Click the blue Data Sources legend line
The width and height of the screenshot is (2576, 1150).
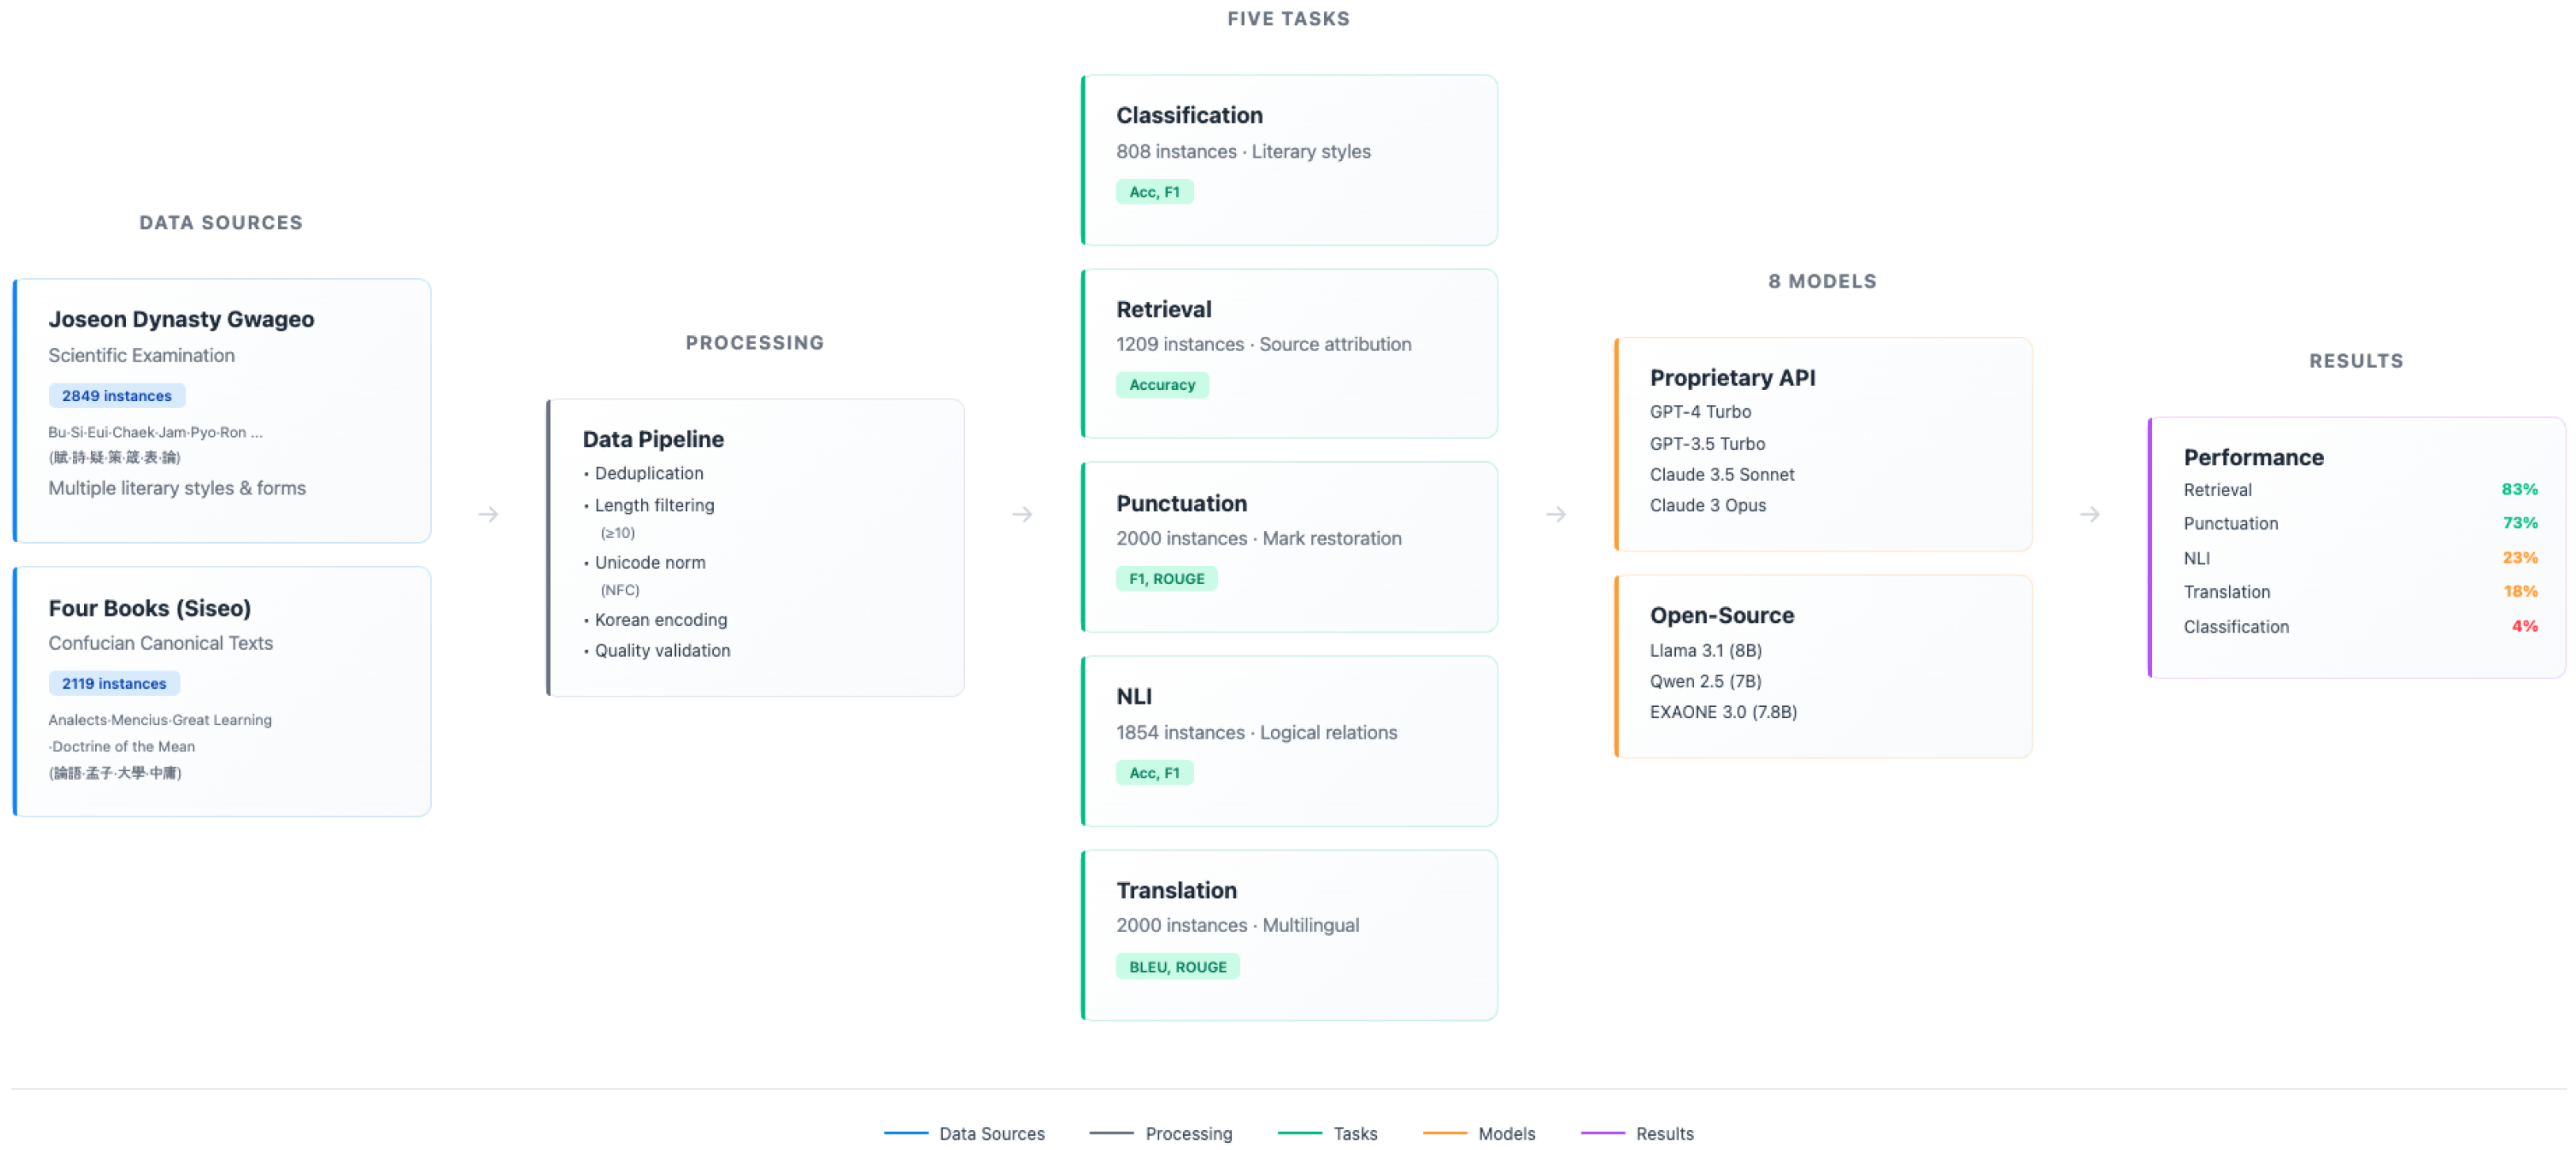coord(906,1133)
